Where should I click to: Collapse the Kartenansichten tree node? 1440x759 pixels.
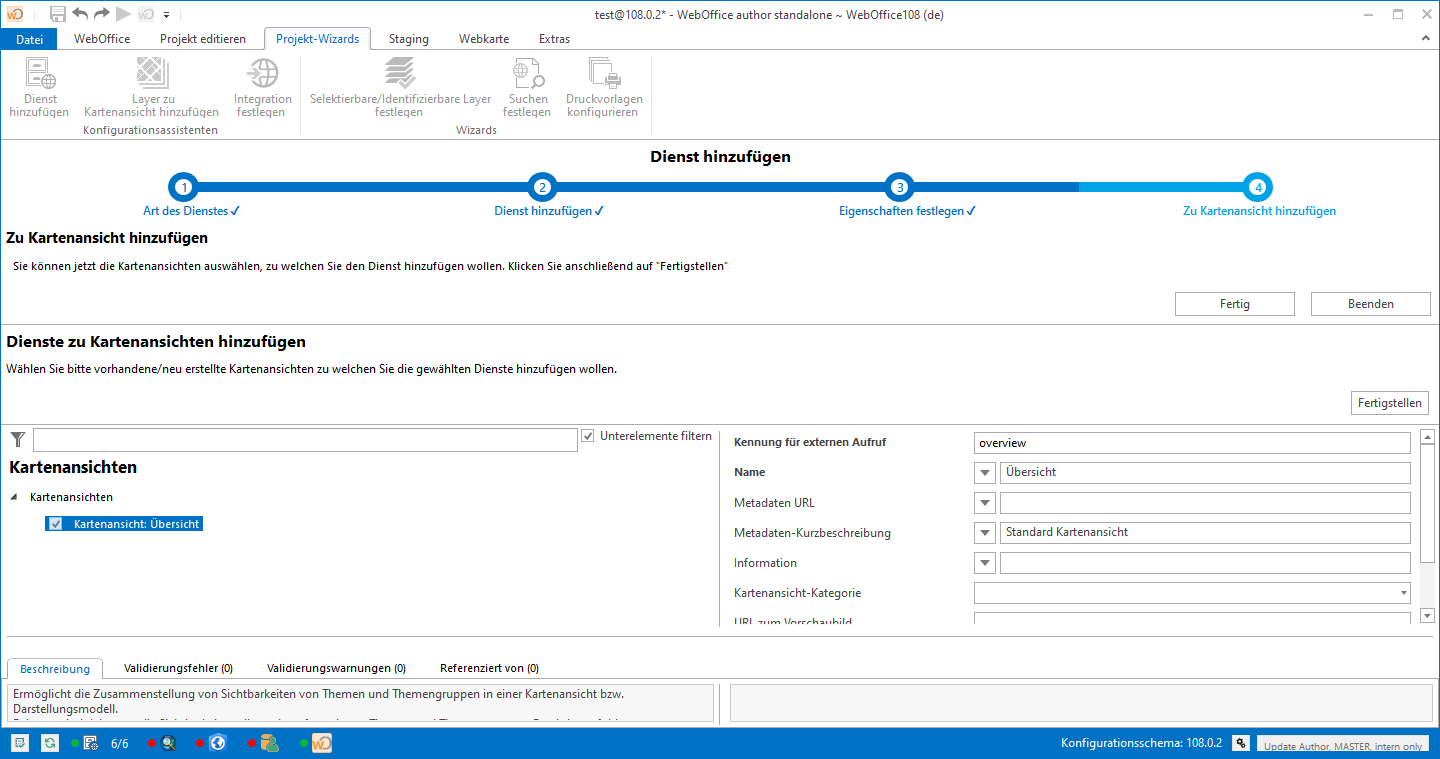click(15, 497)
